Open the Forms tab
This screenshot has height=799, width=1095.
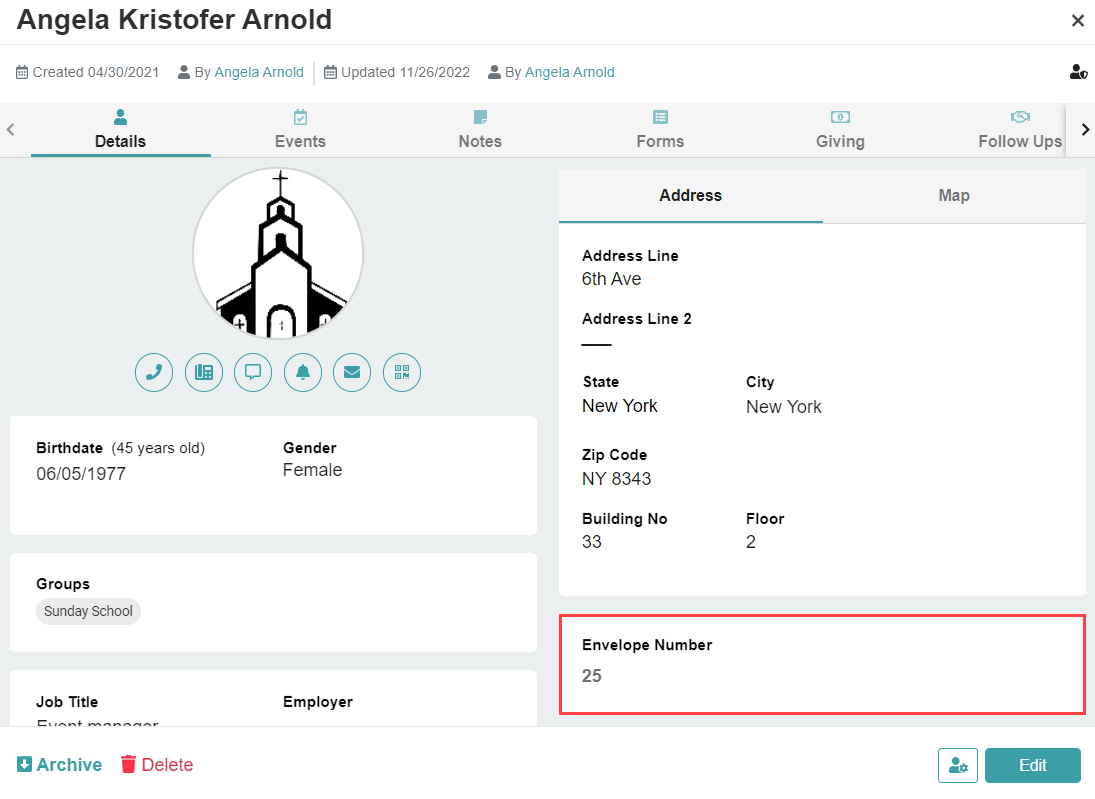[x=660, y=130]
